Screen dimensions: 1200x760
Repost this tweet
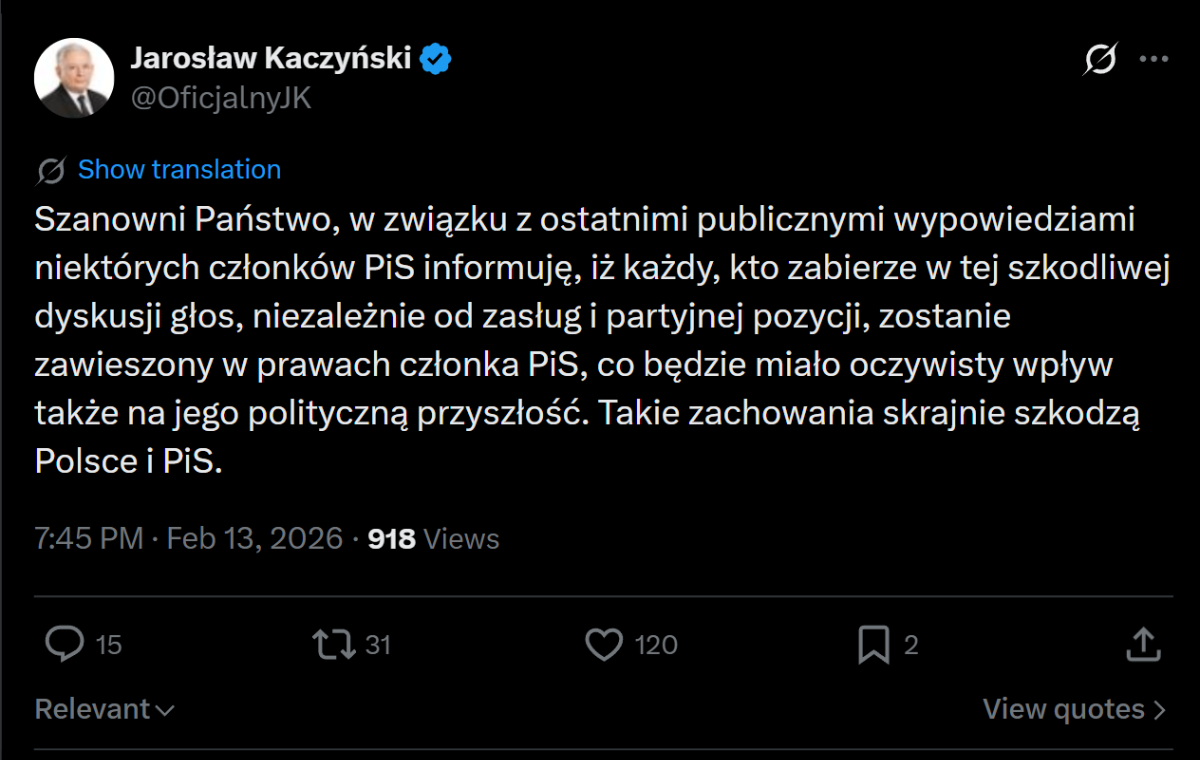[x=336, y=645]
